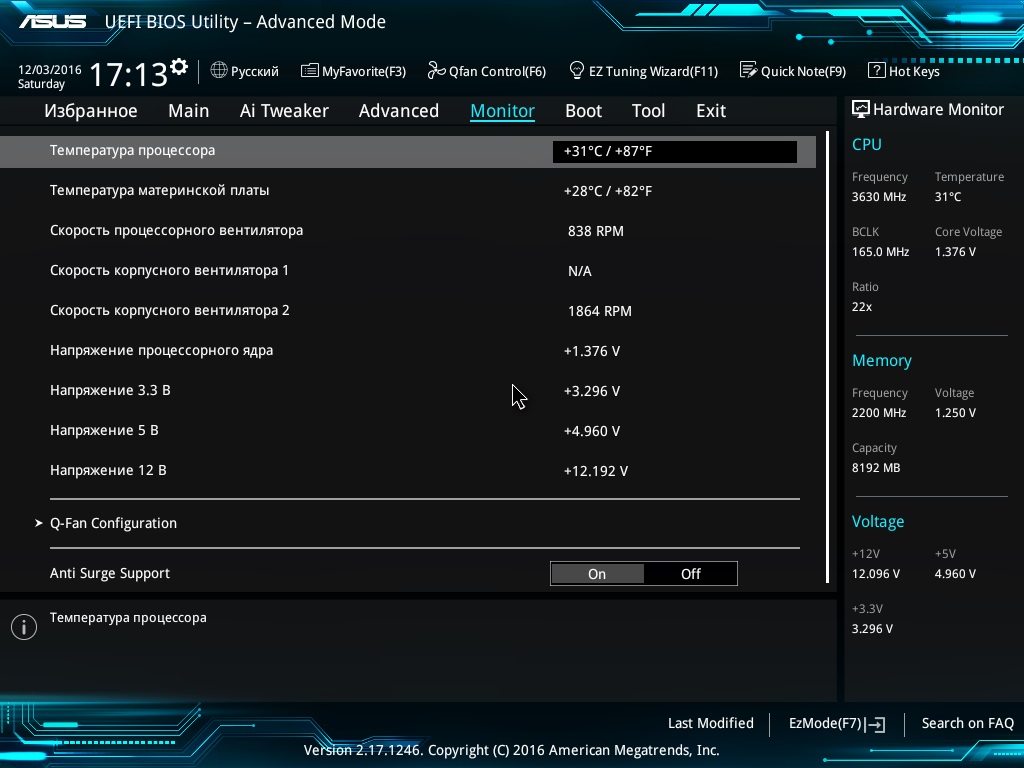Click the +28°C / +82°F value
The width and height of the screenshot is (1024, 768).
pos(607,191)
